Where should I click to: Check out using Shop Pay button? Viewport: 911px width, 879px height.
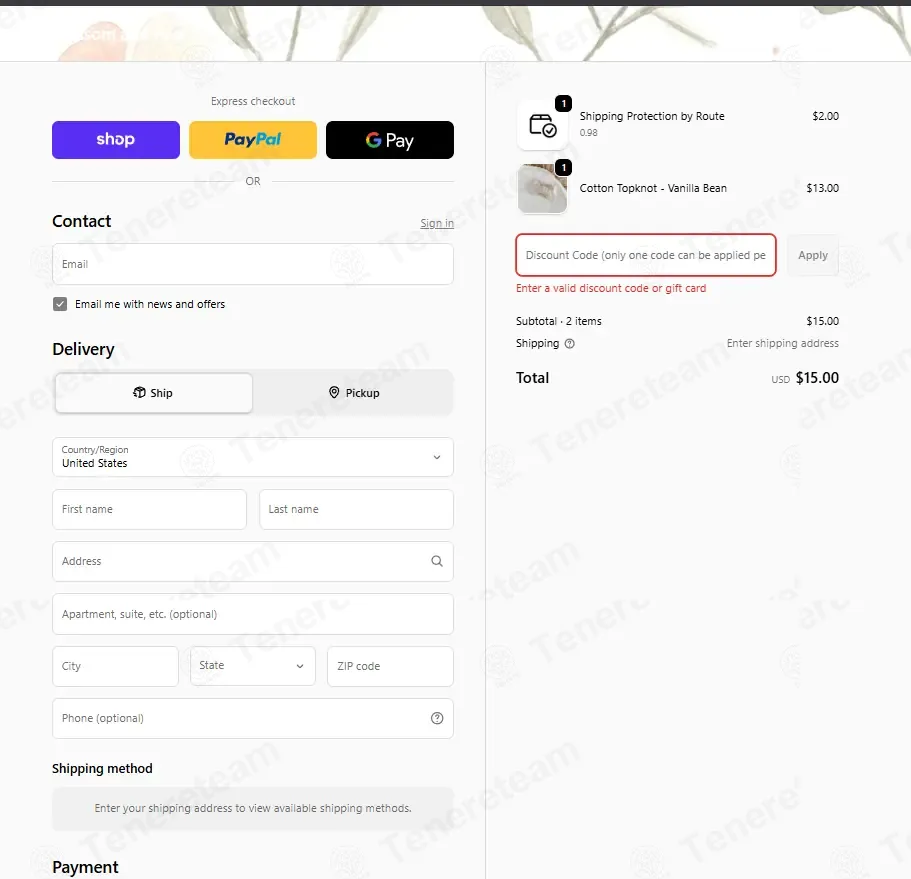[116, 140]
